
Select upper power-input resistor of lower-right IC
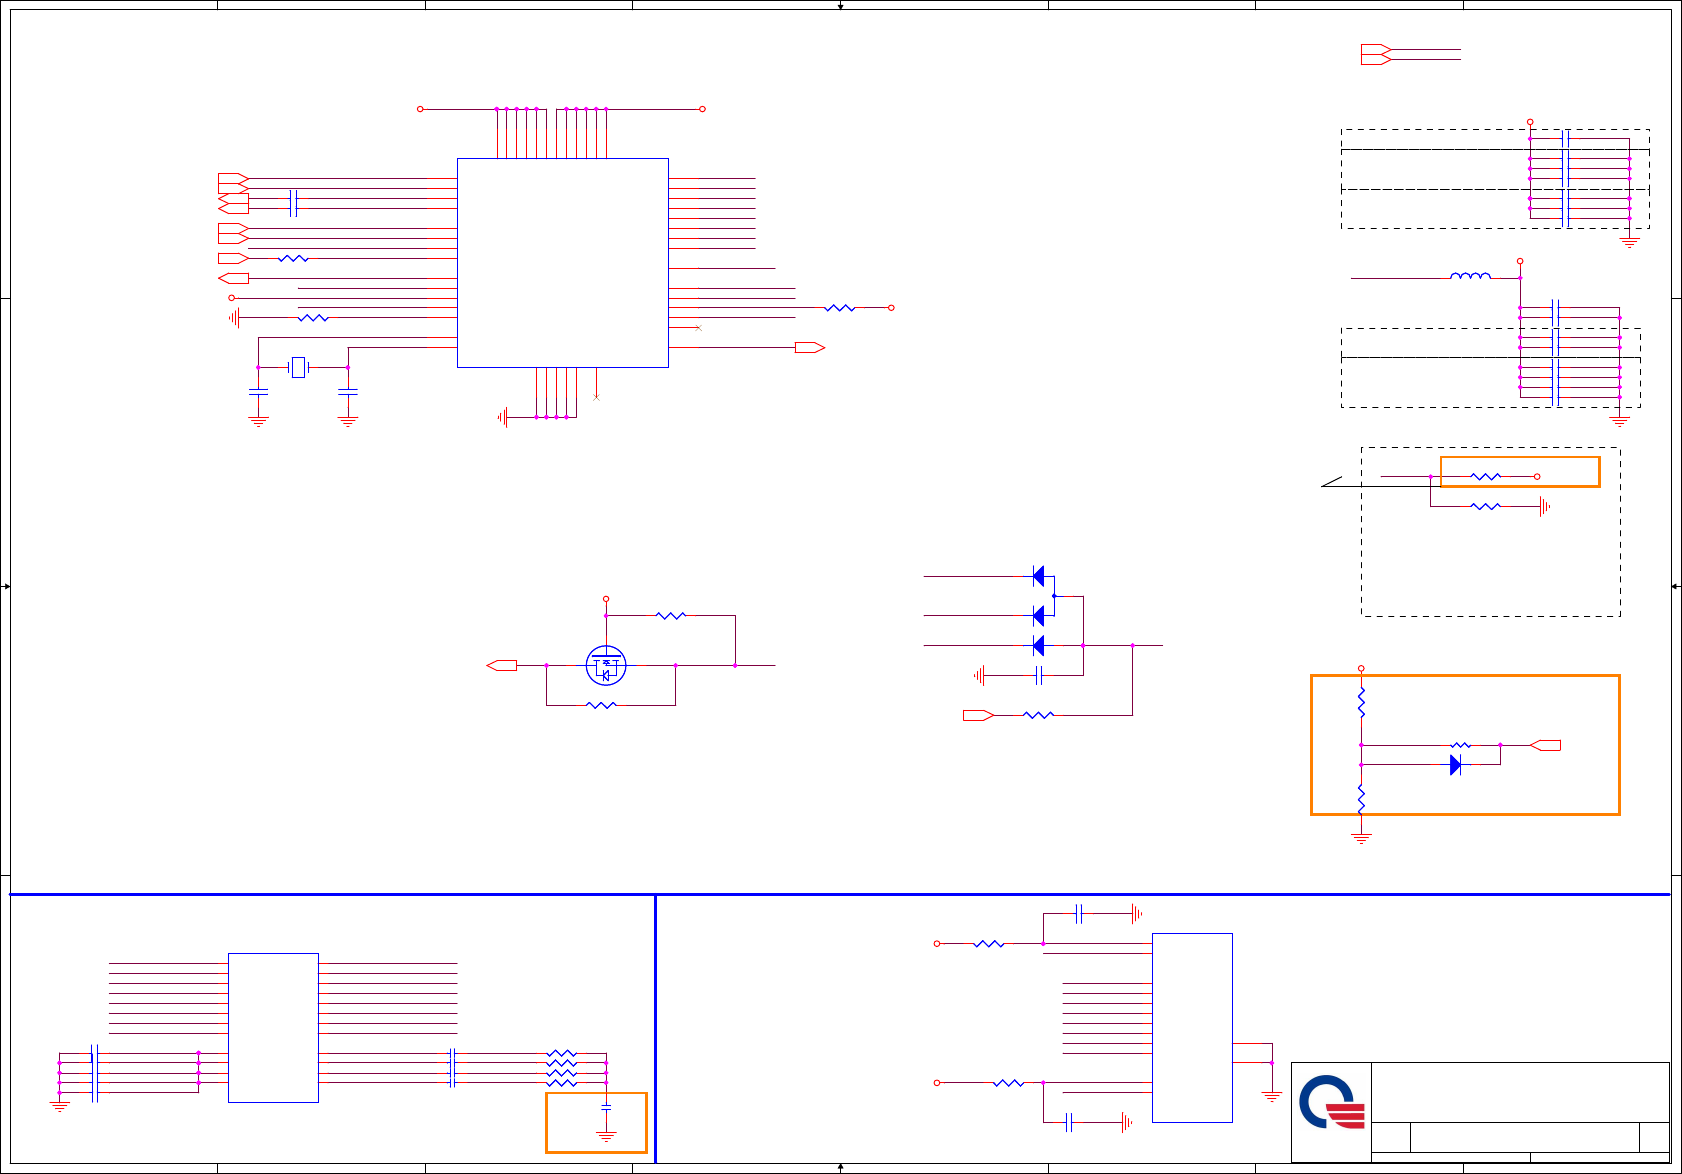point(989,943)
